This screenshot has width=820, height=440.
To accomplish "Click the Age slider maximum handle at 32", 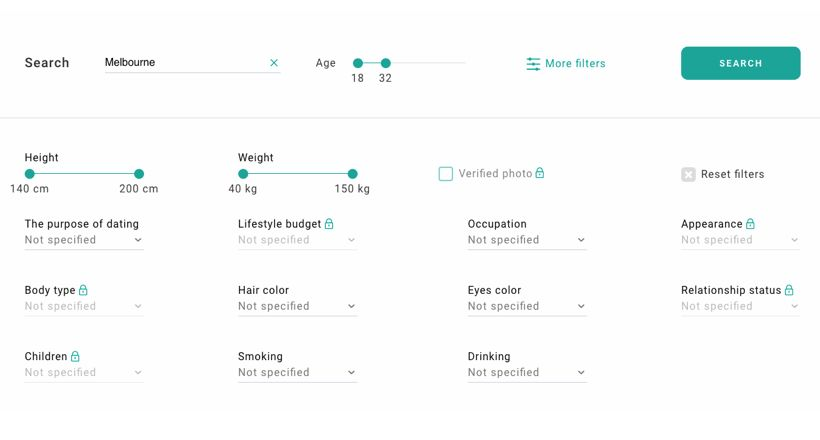I will pyautogui.click(x=385, y=63).
